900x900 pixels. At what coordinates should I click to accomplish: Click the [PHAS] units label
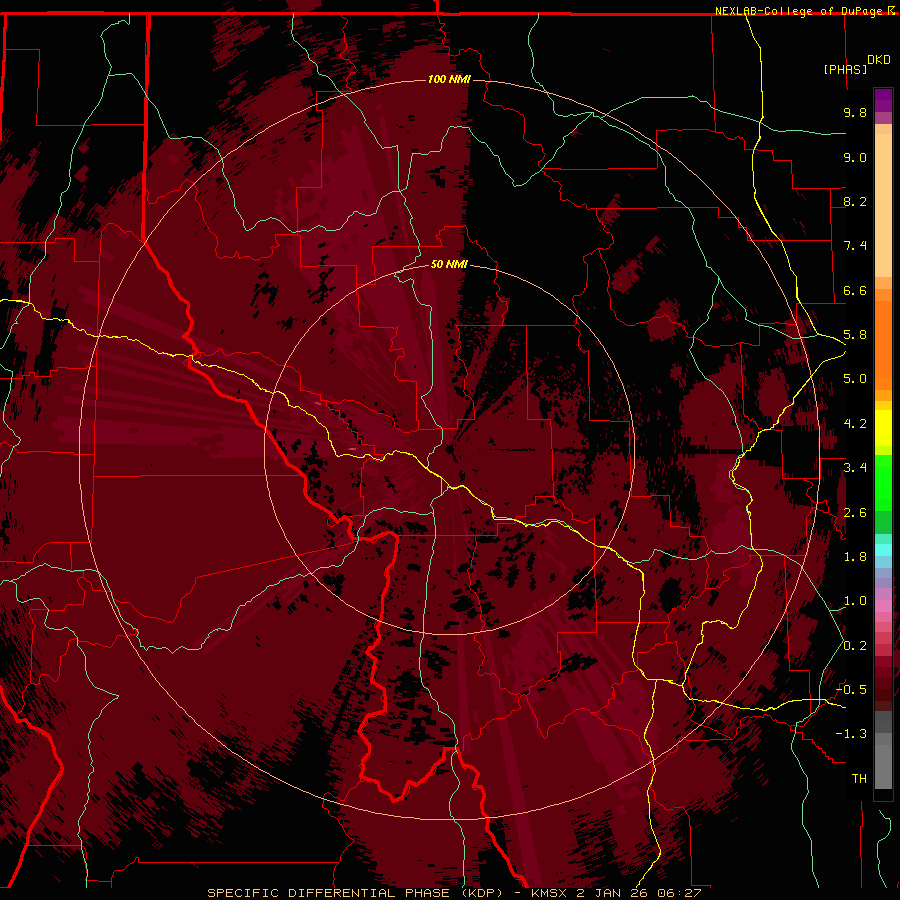(845, 69)
